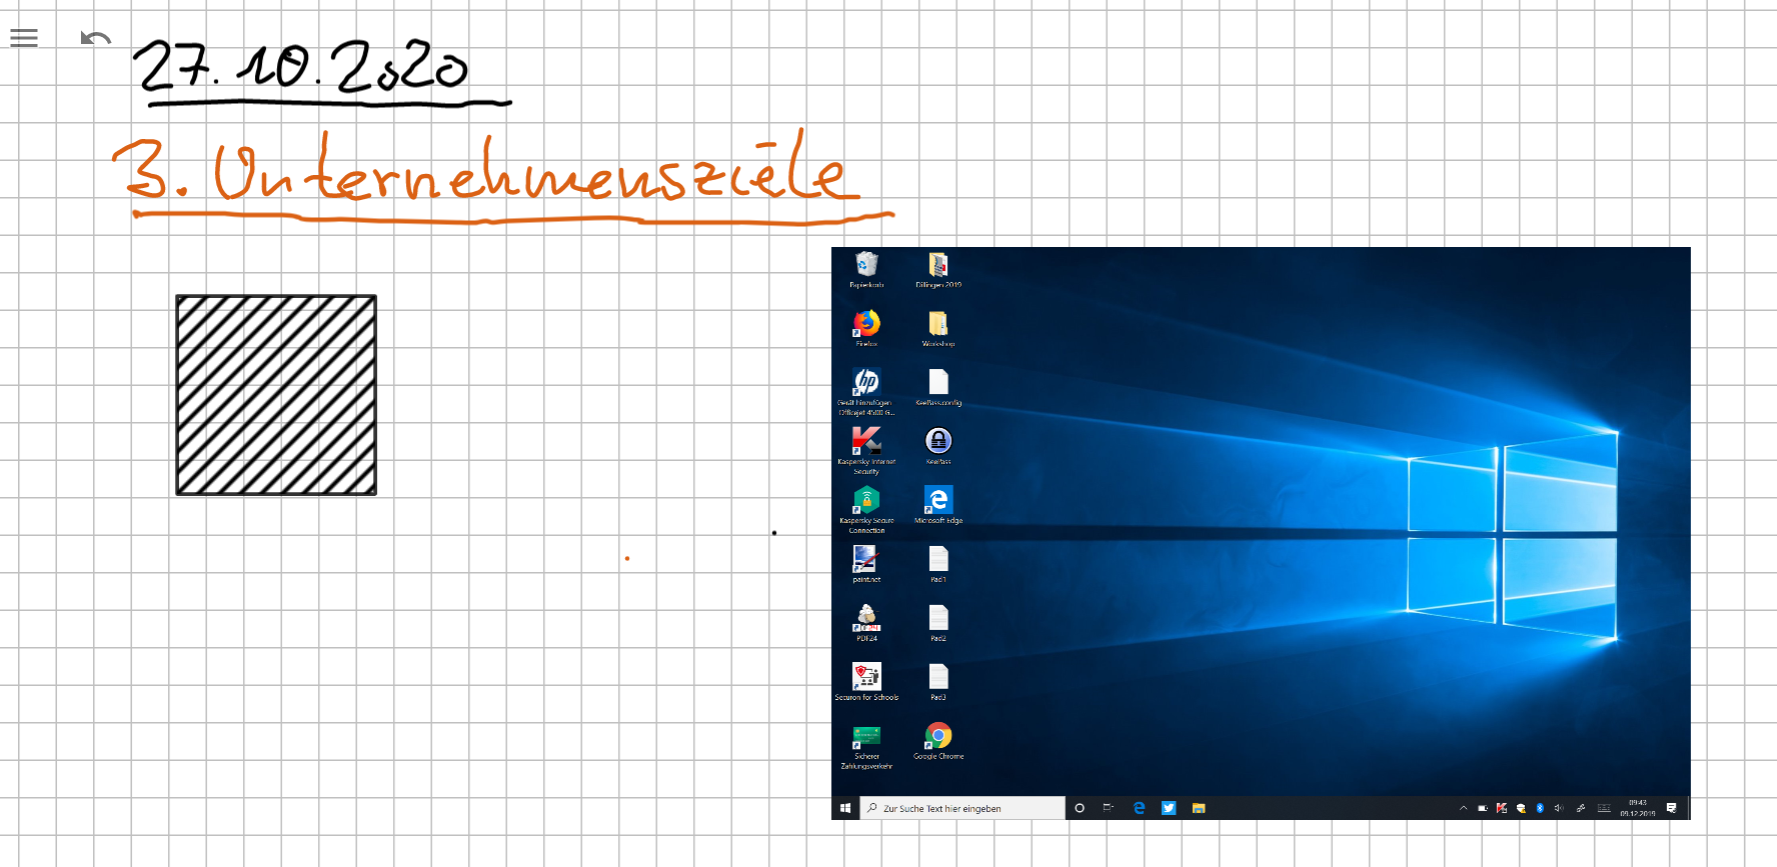This screenshot has width=1777, height=867.
Task: Click the PDF24 desktop icon
Action: click(x=866, y=617)
